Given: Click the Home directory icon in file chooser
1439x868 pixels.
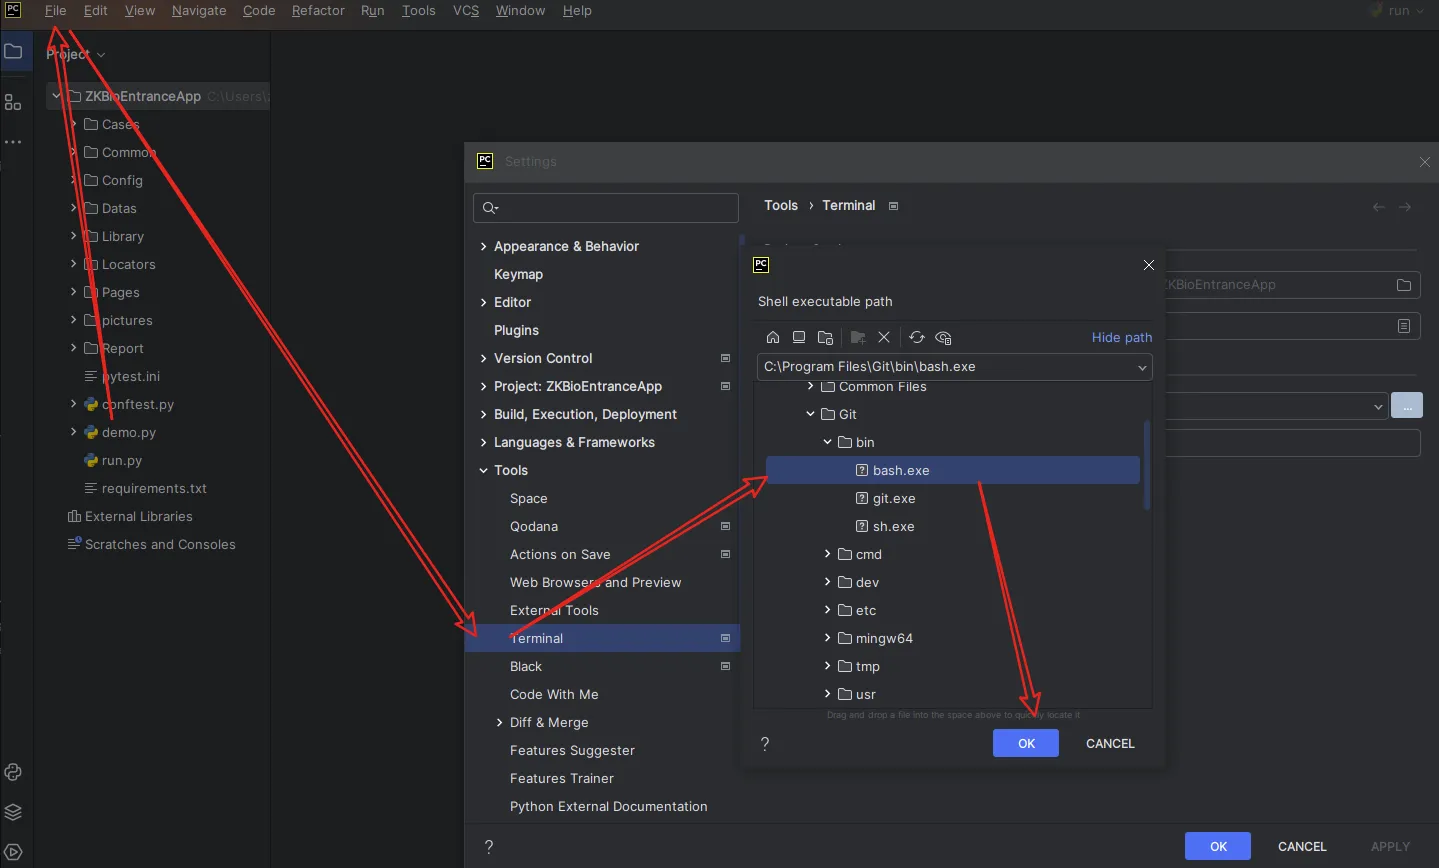Looking at the screenshot, I should click(773, 337).
